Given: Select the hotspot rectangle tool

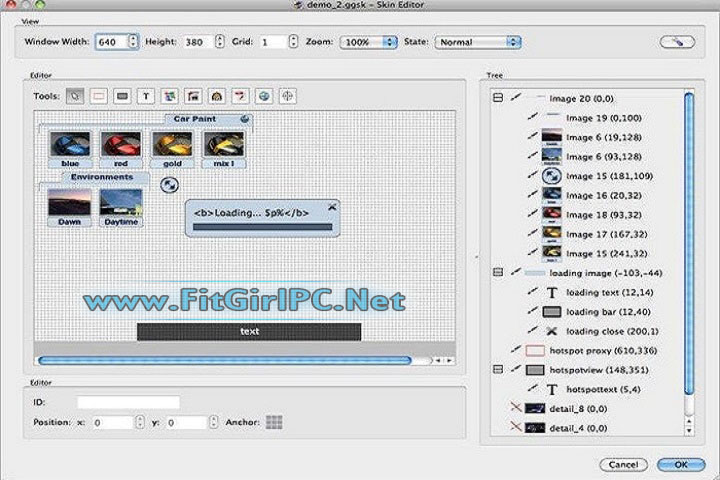Looking at the screenshot, I should [x=98, y=96].
